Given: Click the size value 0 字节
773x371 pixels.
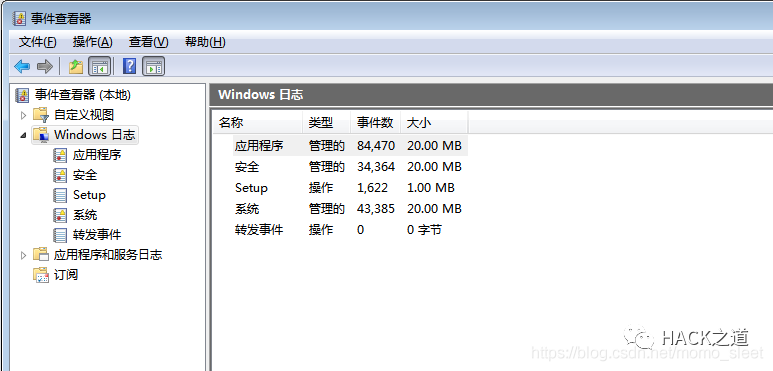Looking at the screenshot, I should 424,230.
